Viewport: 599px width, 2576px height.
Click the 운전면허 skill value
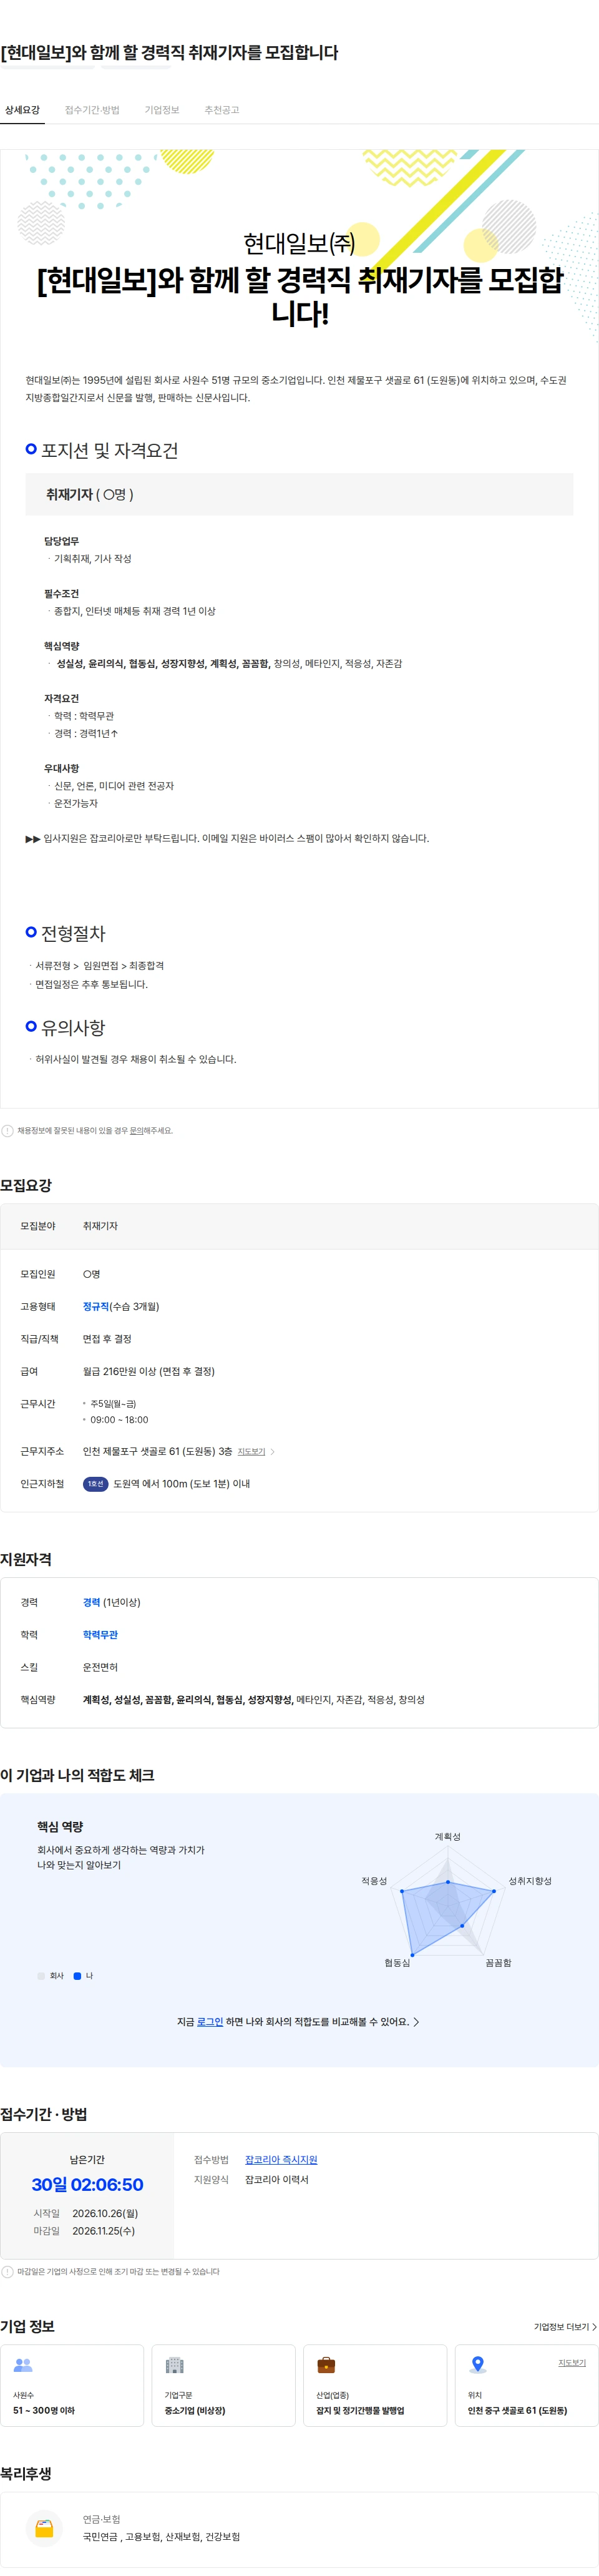(x=100, y=1667)
